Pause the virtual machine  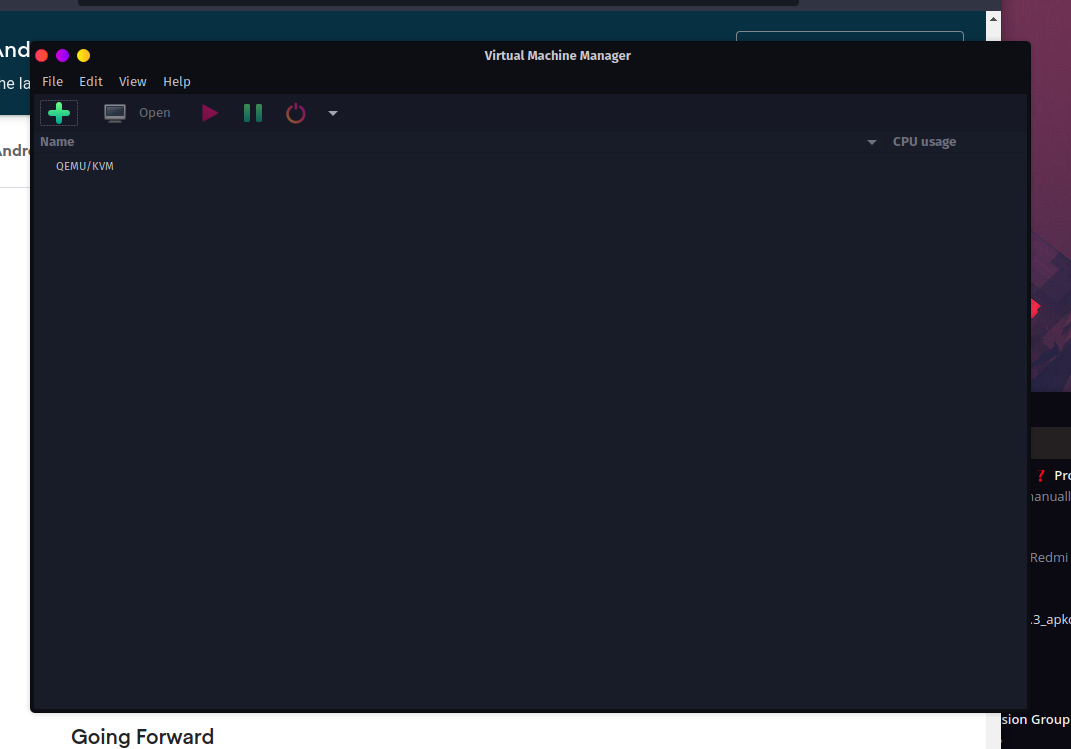point(253,113)
